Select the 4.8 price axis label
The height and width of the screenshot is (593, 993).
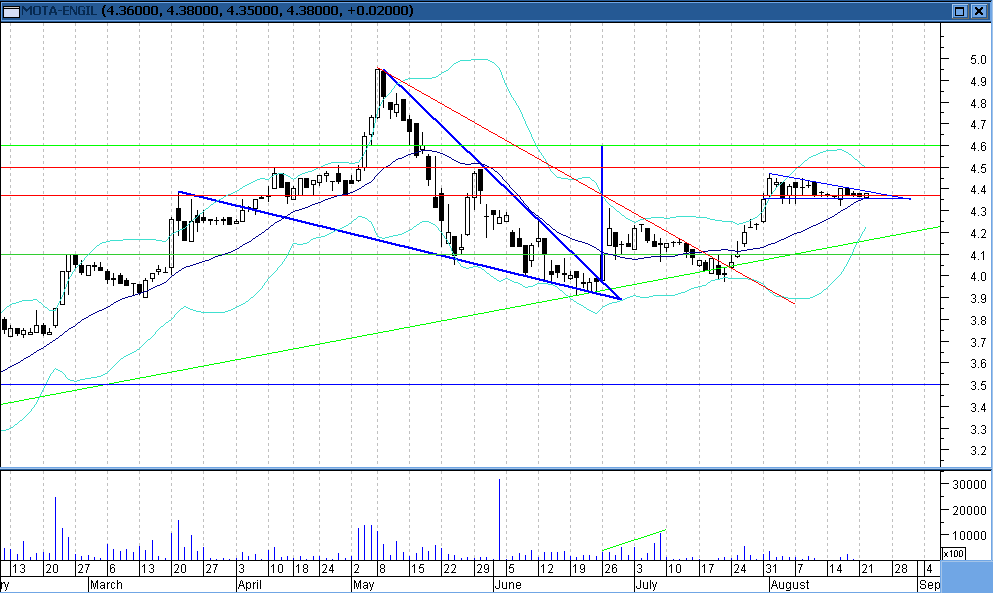click(x=978, y=103)
